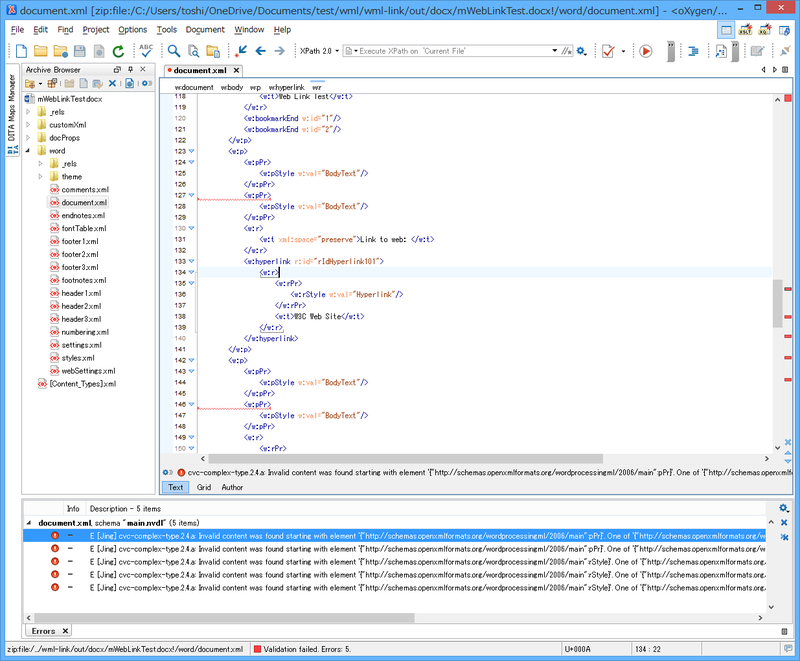Switch to the Grid tab
This screenshot has width=800, height=661.
[x=204, y=487]
